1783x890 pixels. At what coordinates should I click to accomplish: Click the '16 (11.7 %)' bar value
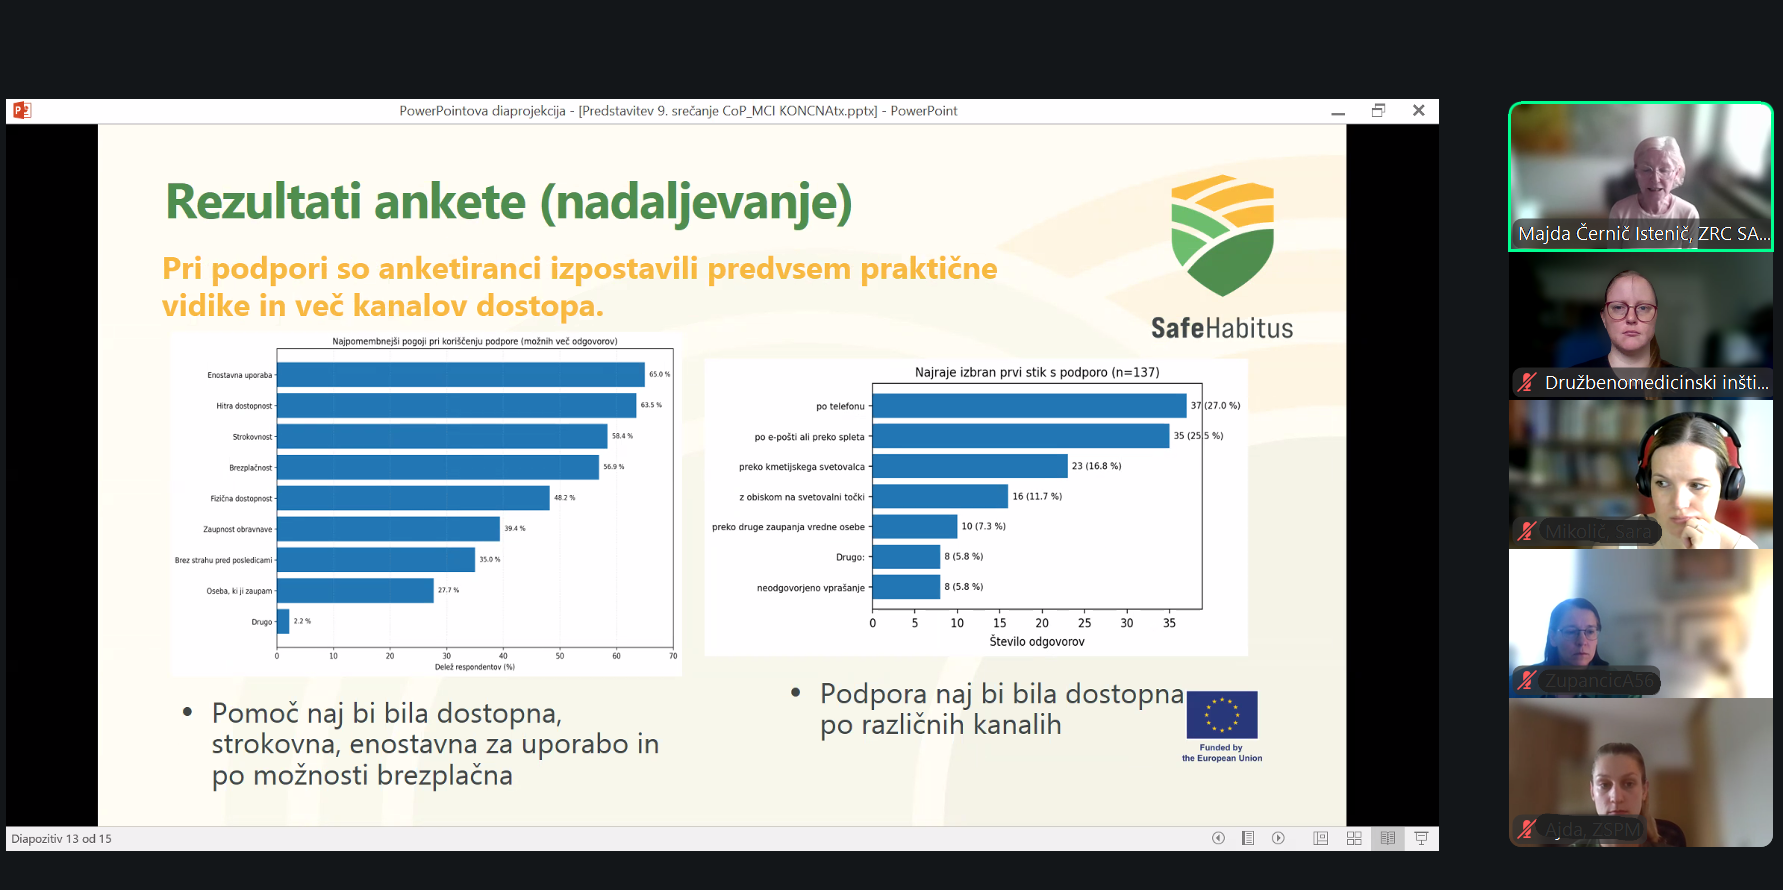click(x=1037, y=496)
